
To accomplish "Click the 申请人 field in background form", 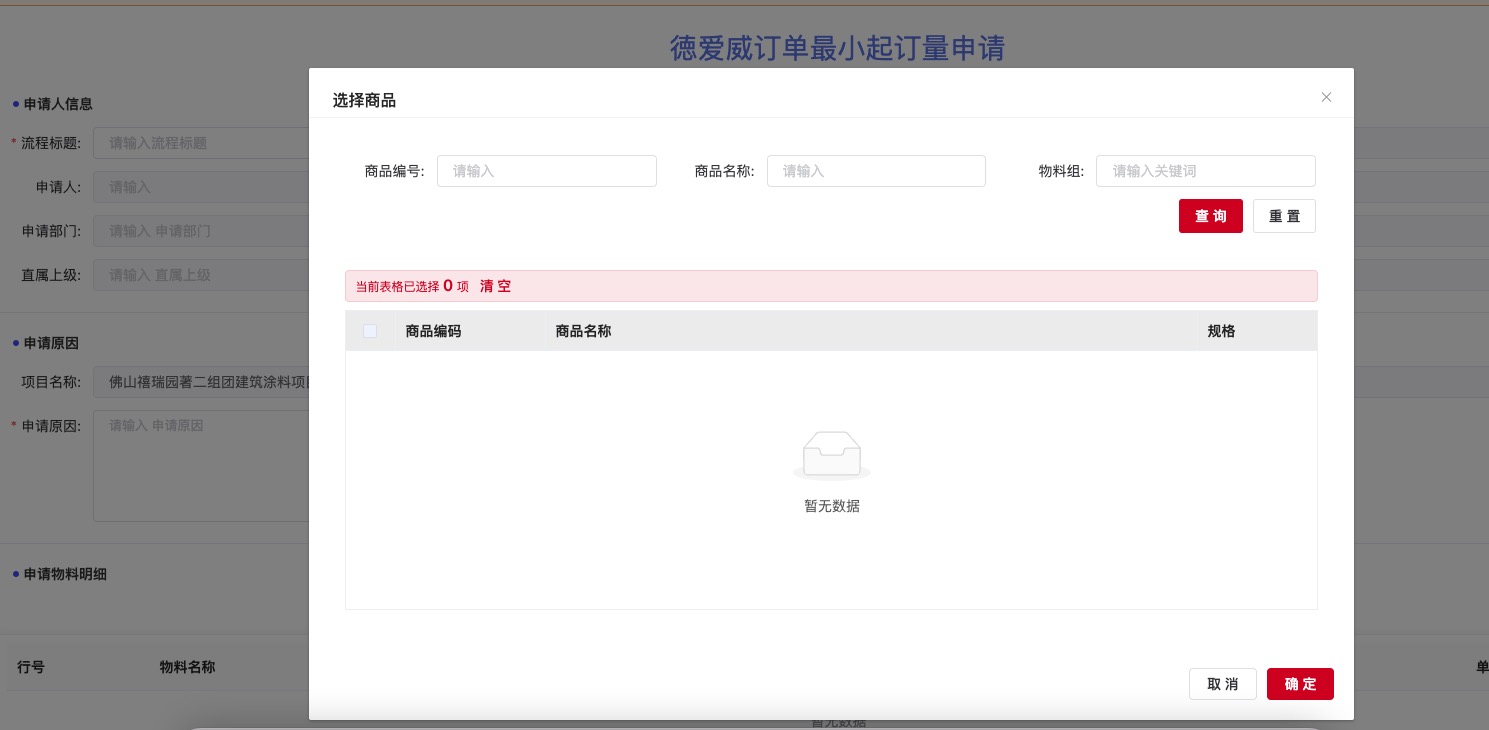I will [201, 187].
